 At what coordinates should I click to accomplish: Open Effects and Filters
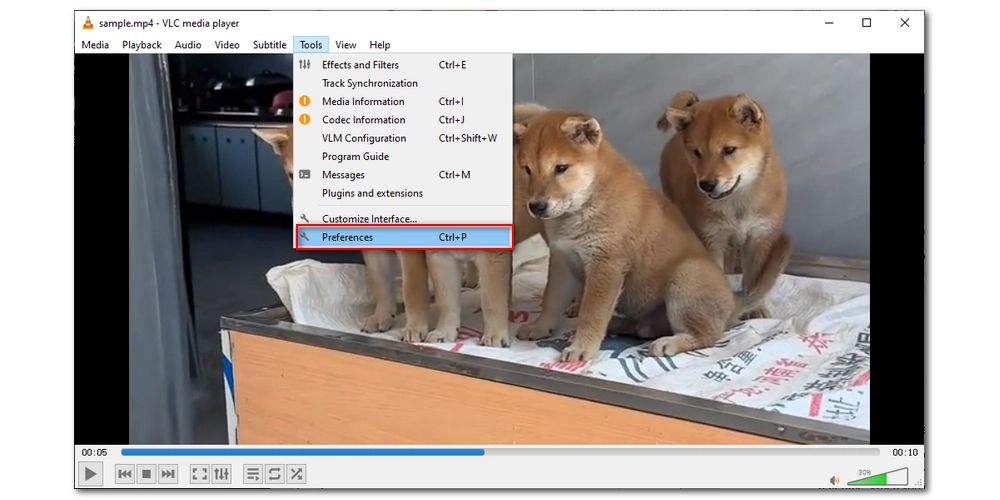pos(360,65)
